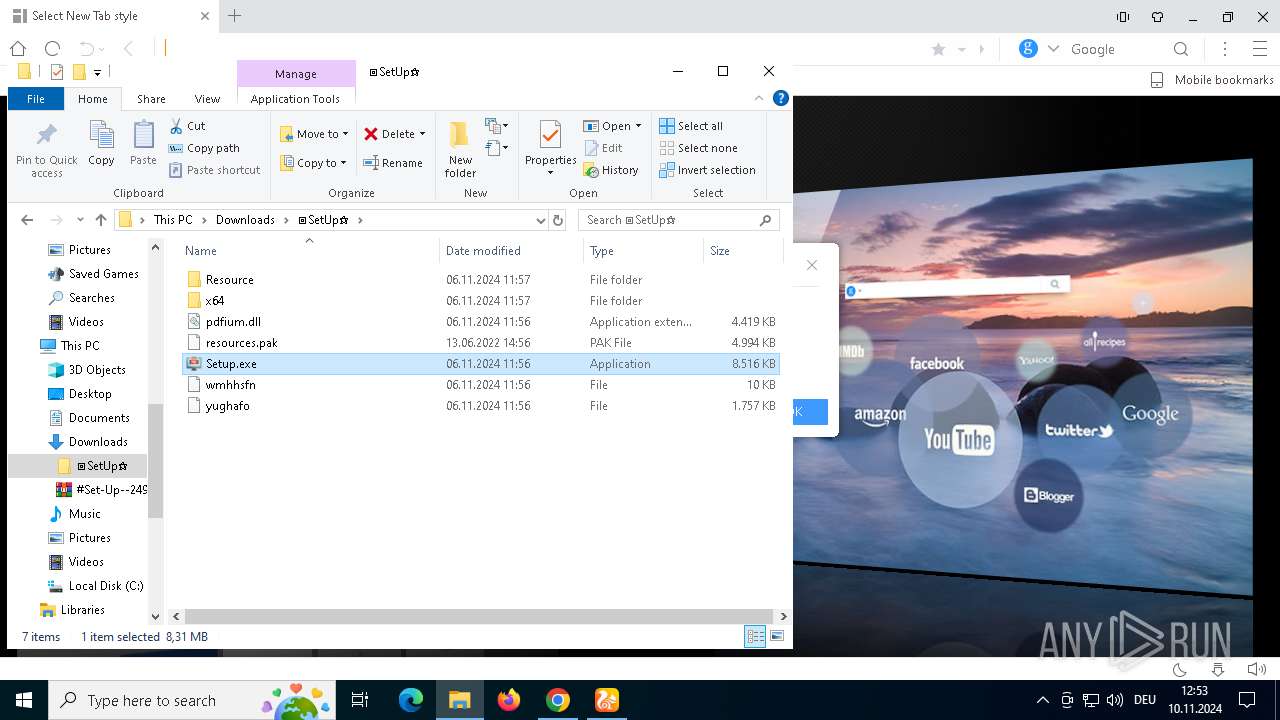Reload the page in the browser window
The image size is (1280, 720).
[x=52, y=48]
